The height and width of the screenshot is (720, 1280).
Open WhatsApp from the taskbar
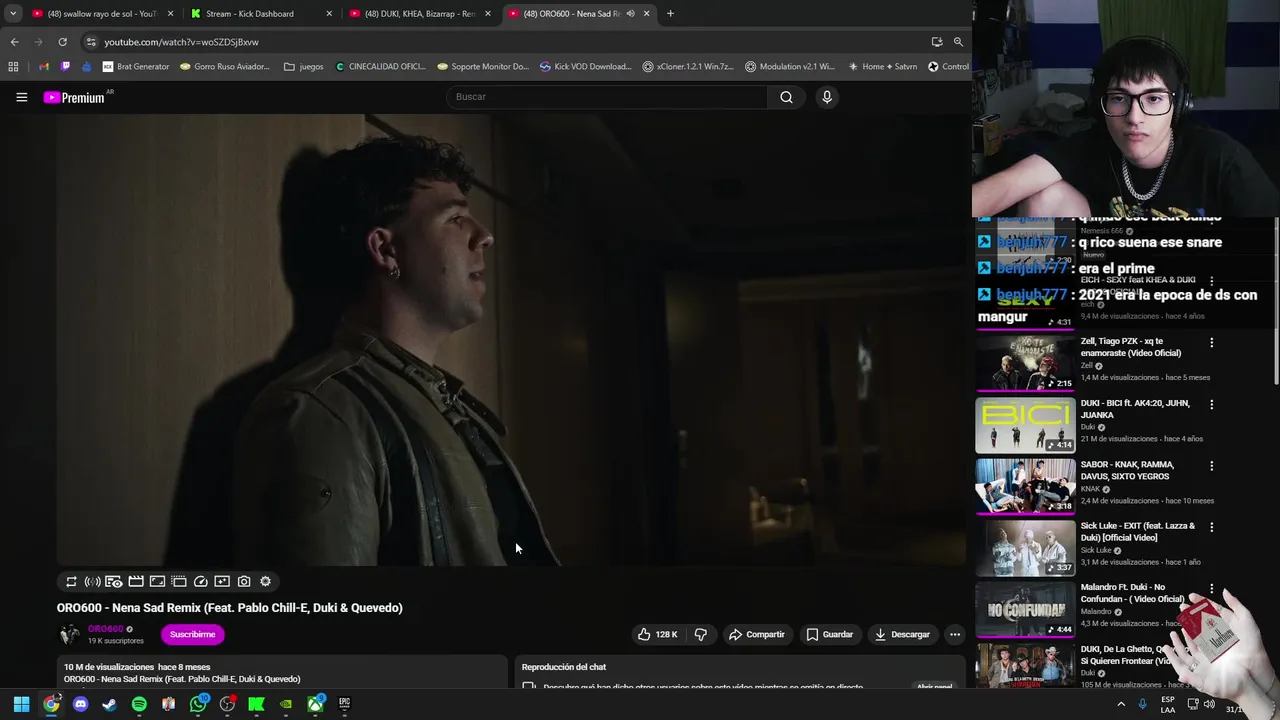tap(198, 704)
